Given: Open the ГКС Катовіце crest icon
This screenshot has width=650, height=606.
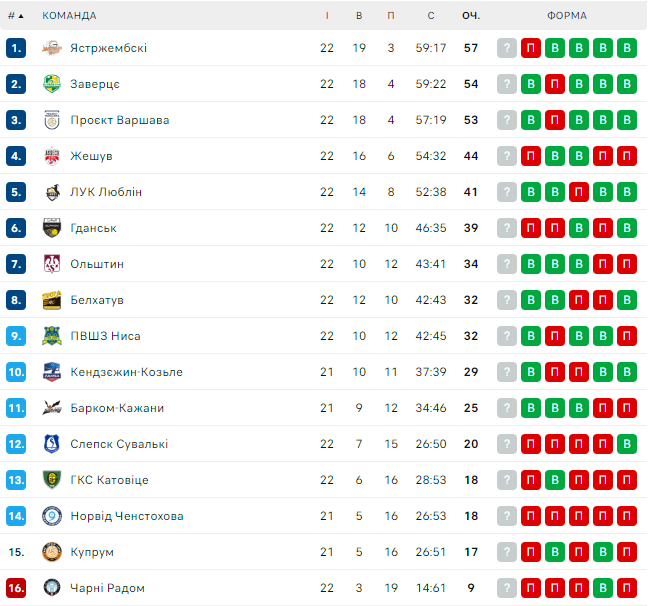Looking at the screenshot, I should [52, 480].
